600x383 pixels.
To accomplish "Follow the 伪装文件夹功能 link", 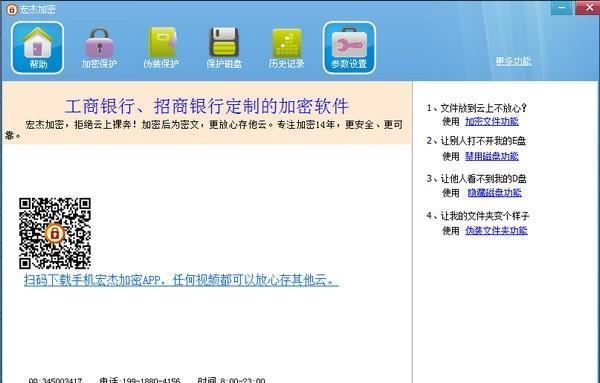I will 496,230.
